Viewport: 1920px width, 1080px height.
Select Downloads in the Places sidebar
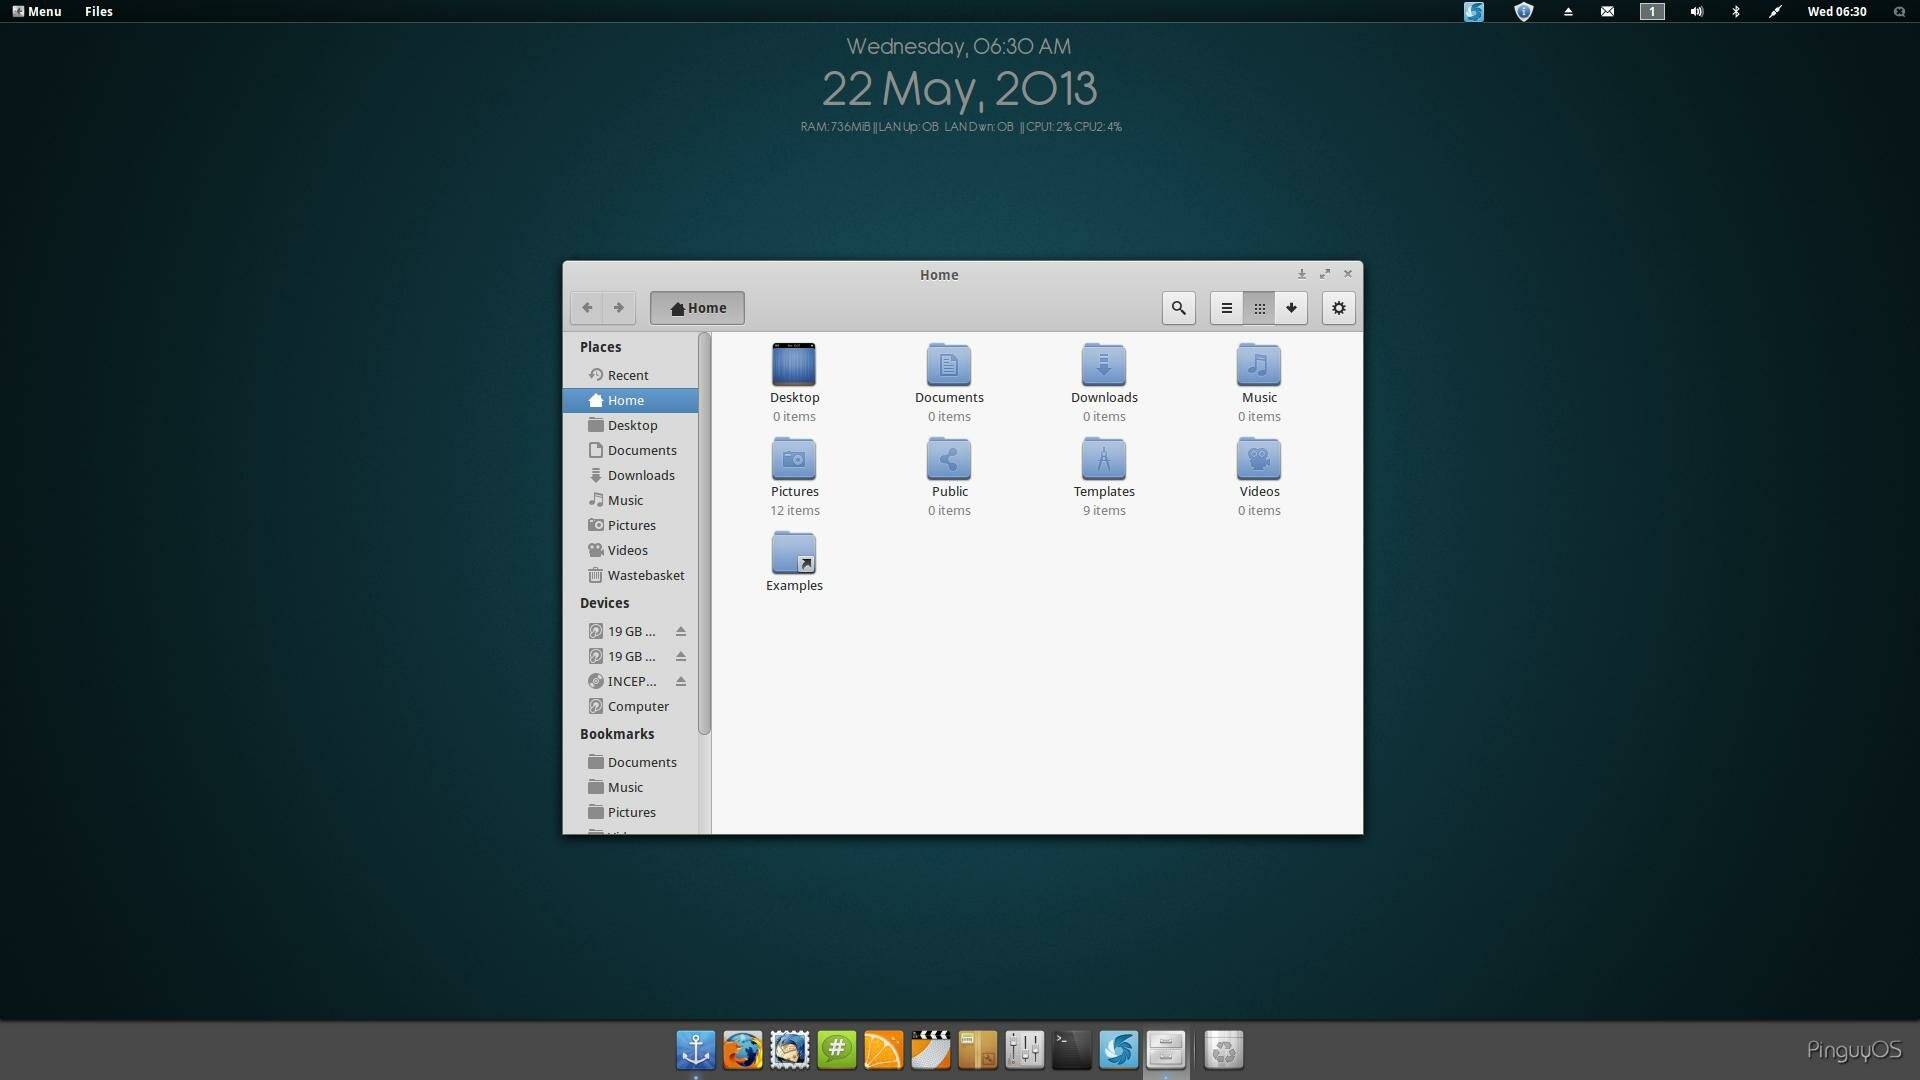coord(641,475)
